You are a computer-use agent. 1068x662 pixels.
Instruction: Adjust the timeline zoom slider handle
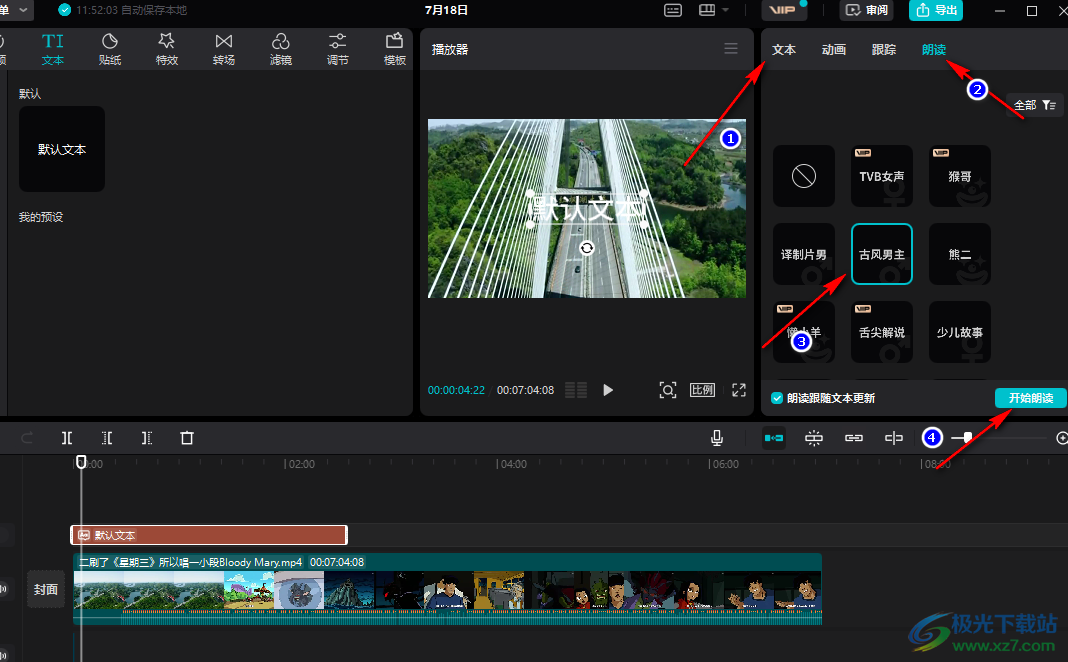968,437
